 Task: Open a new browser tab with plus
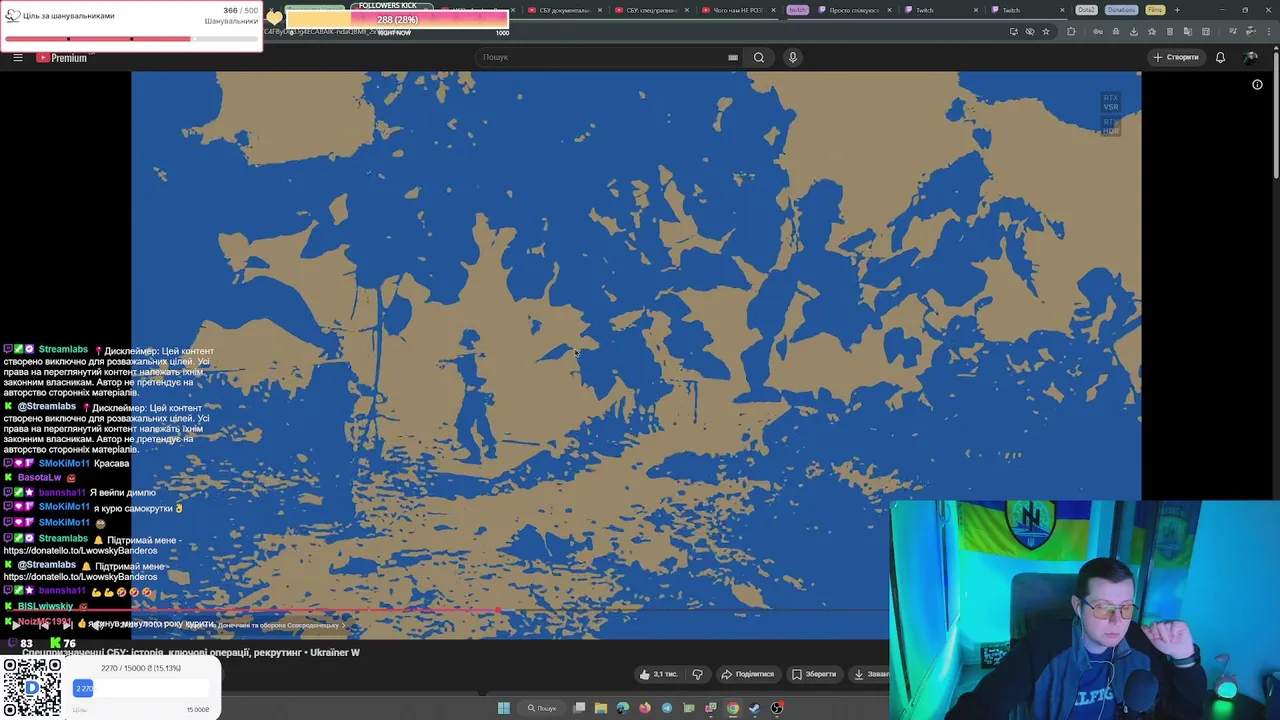tap(1176, 10)
